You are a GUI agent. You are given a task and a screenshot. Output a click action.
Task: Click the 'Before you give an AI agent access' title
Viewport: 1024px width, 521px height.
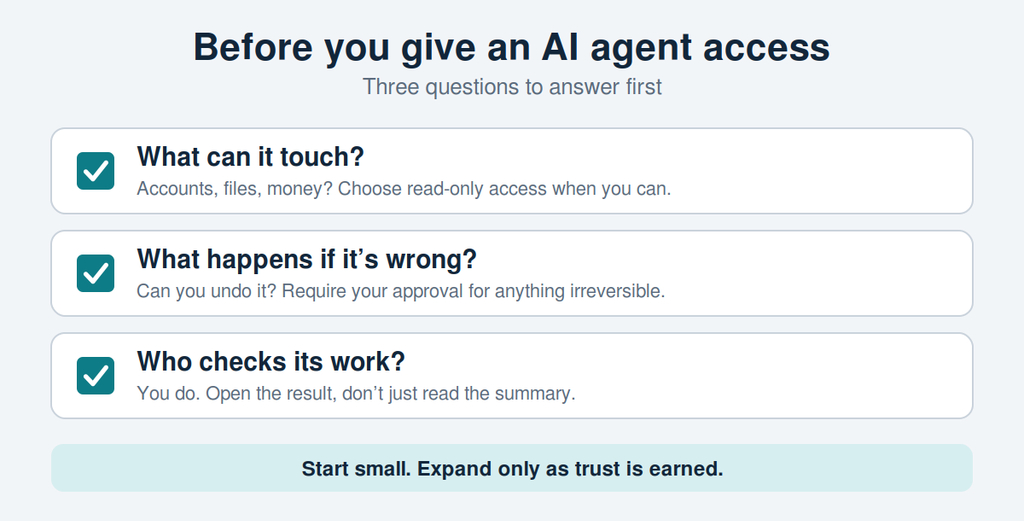pyautogui.click(x=511, y=47)
